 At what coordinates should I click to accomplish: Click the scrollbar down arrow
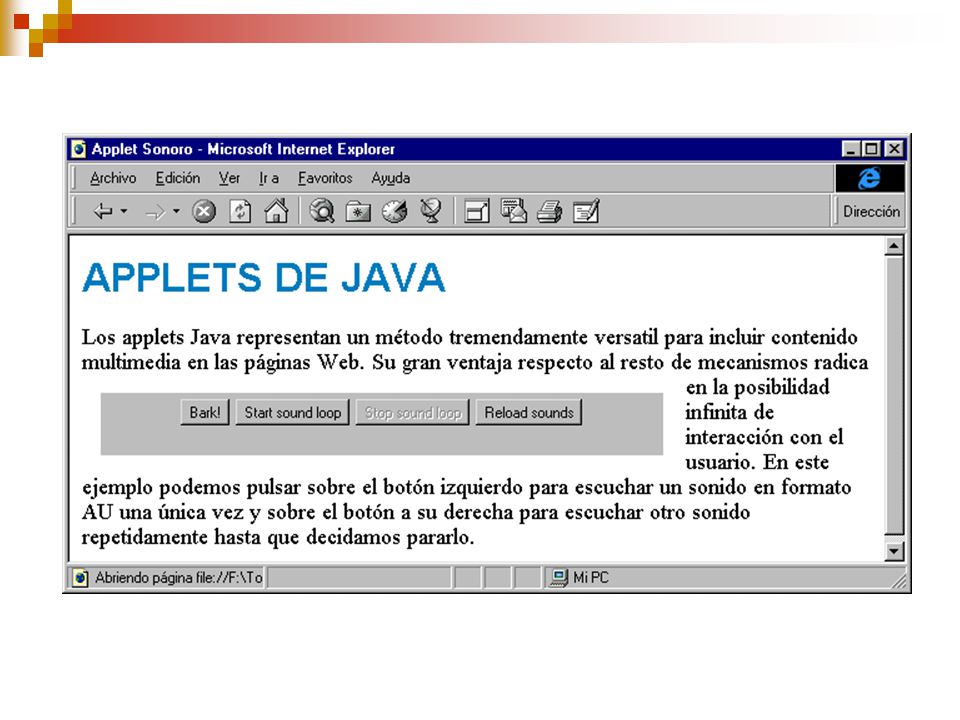pos(894,552)
